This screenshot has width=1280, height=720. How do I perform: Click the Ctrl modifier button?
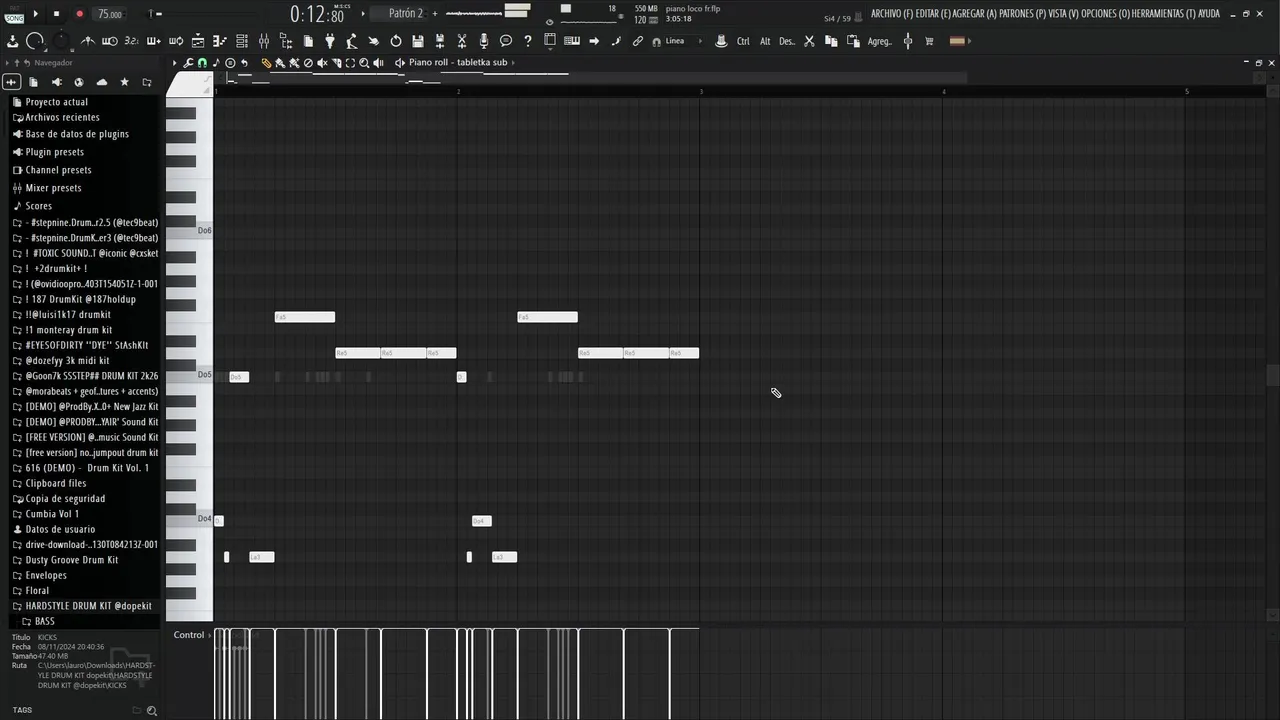pyautogui.click(x=743, y=41)
